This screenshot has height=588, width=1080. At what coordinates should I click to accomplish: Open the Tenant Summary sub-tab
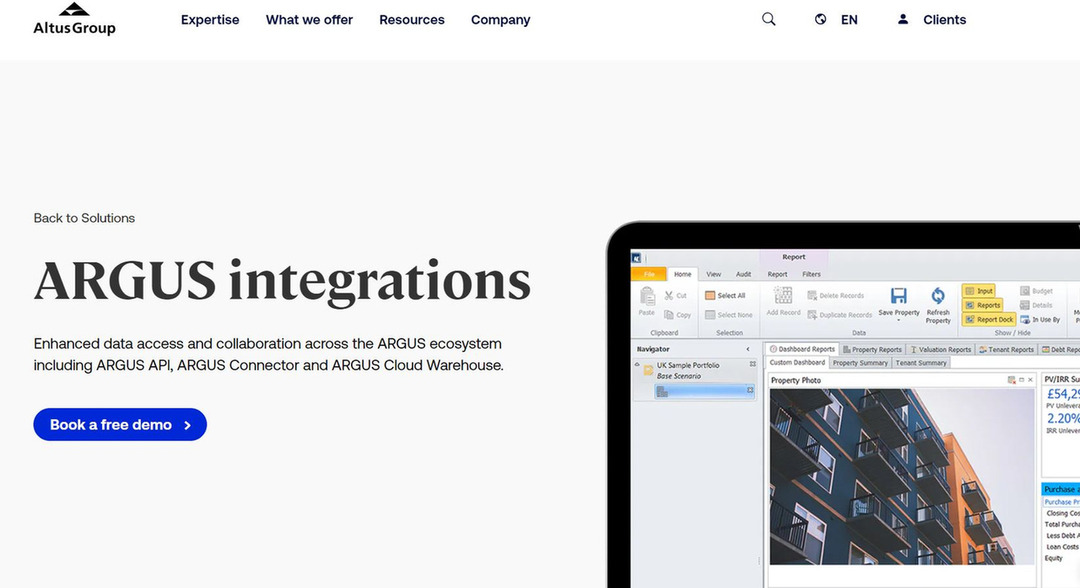coord(921,363)
